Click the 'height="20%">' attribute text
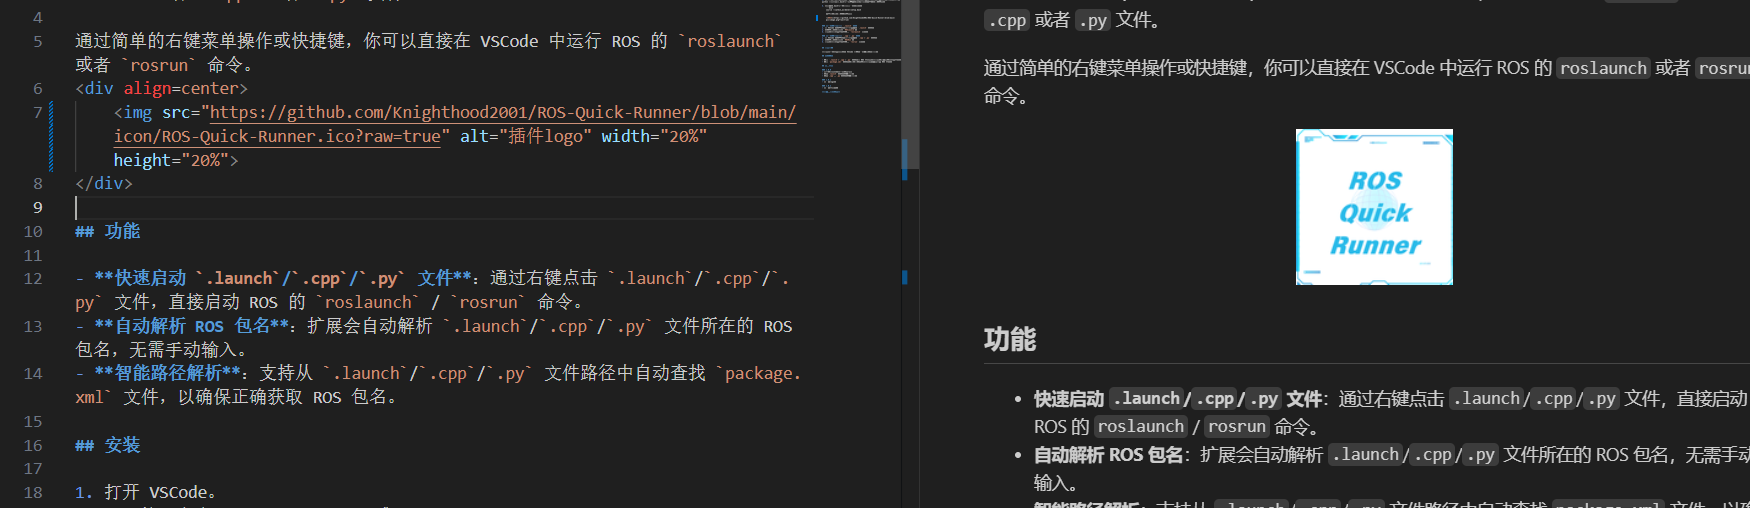The width and height of the screenshot is (1750, 508). 176,160
